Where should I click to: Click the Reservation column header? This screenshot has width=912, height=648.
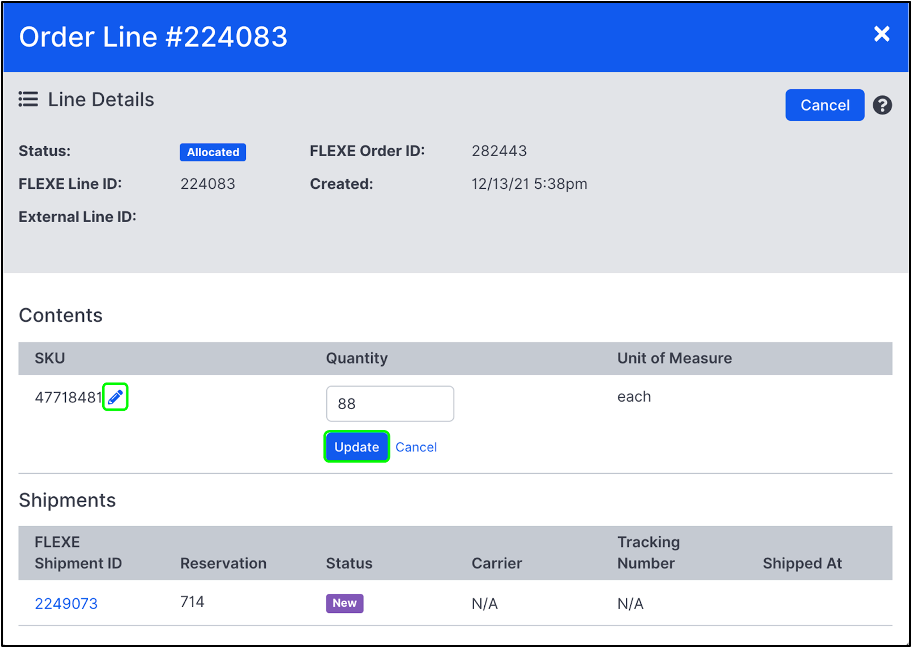pos(223,564)
